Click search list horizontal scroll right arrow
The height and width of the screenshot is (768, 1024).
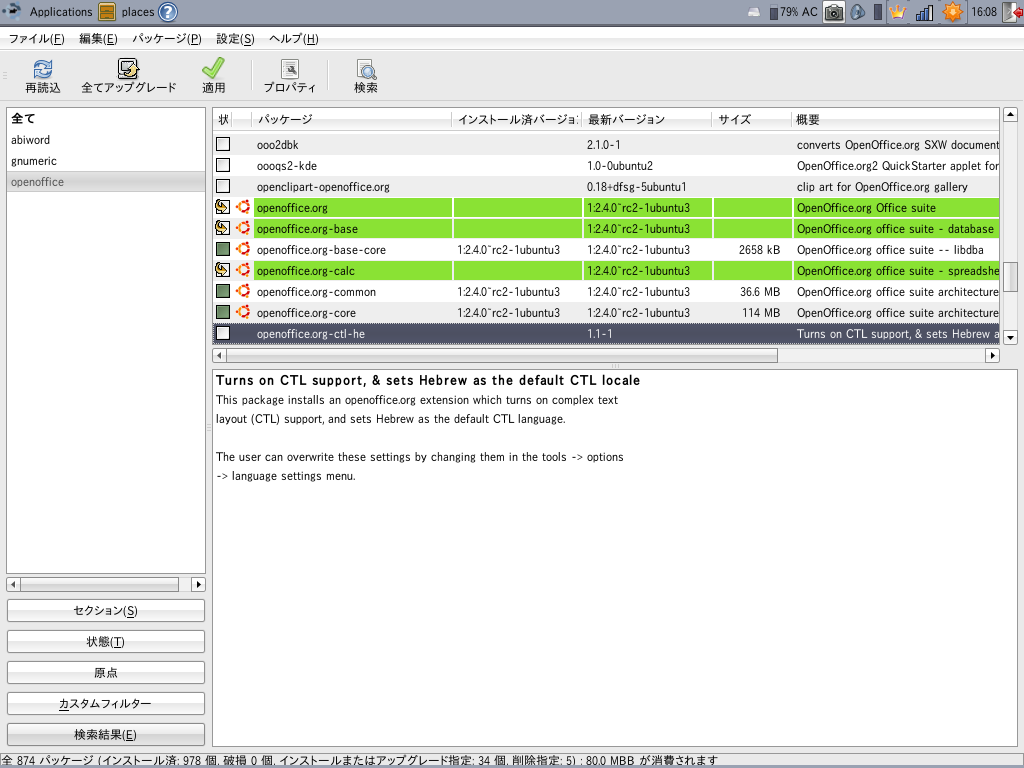click(198, 584)
